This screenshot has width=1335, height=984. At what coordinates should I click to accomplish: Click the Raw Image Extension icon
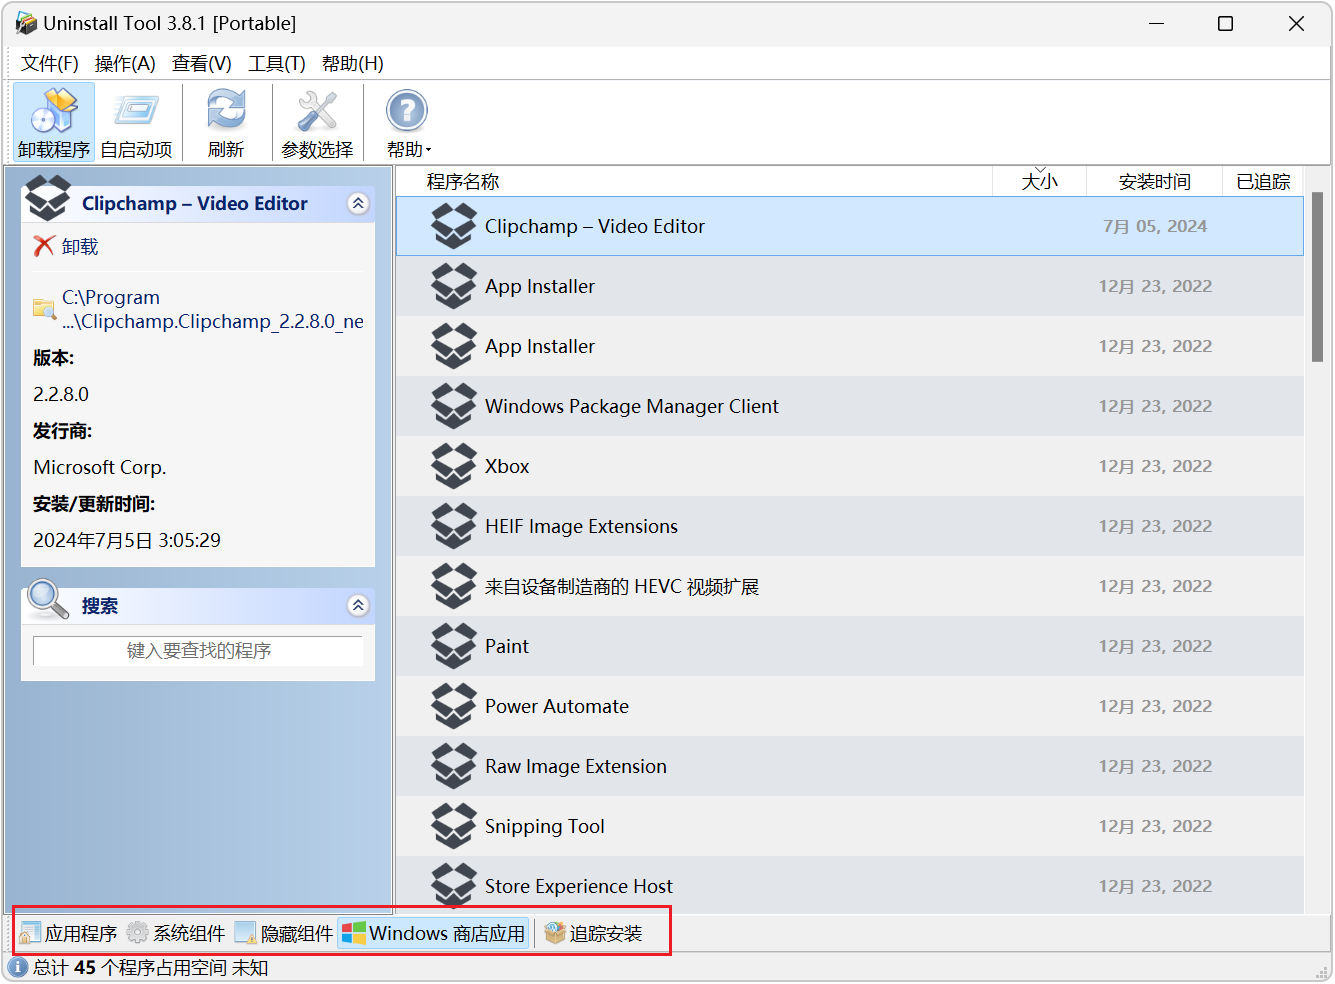point(454,766)
